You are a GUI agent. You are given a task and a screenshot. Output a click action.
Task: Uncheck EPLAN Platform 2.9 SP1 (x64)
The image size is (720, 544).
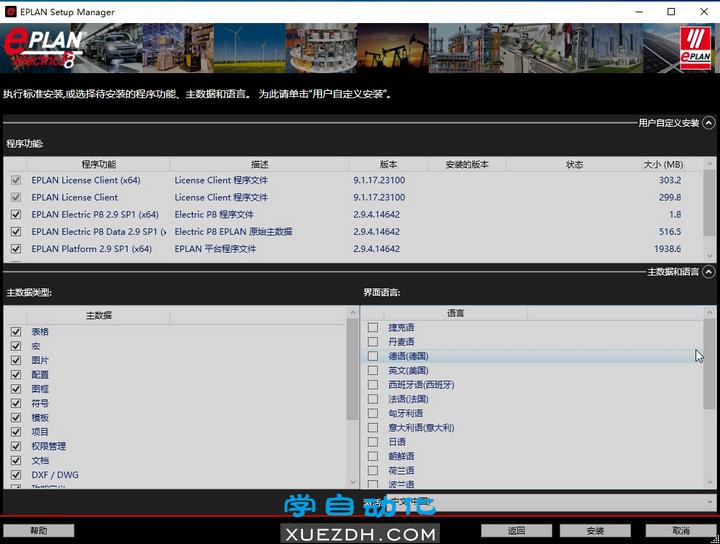[x=16, y=248]
